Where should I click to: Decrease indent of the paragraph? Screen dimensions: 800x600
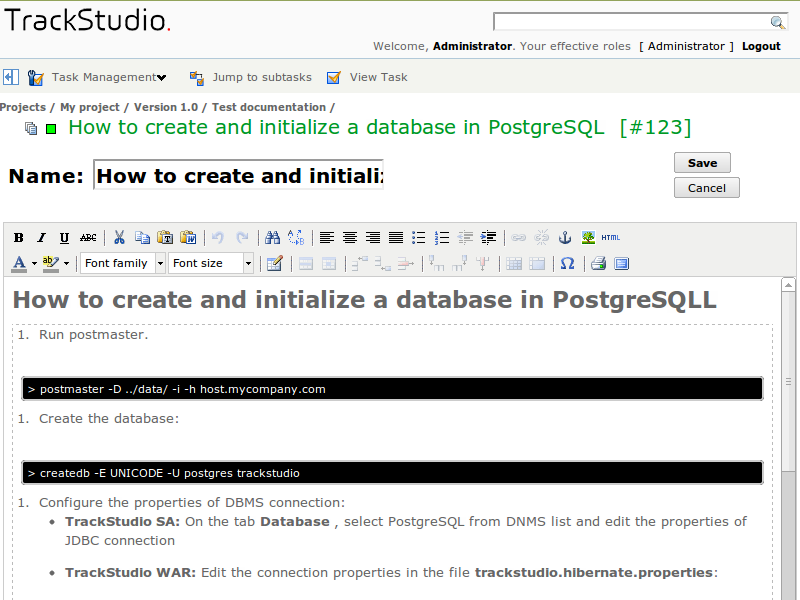click(465, 237)
